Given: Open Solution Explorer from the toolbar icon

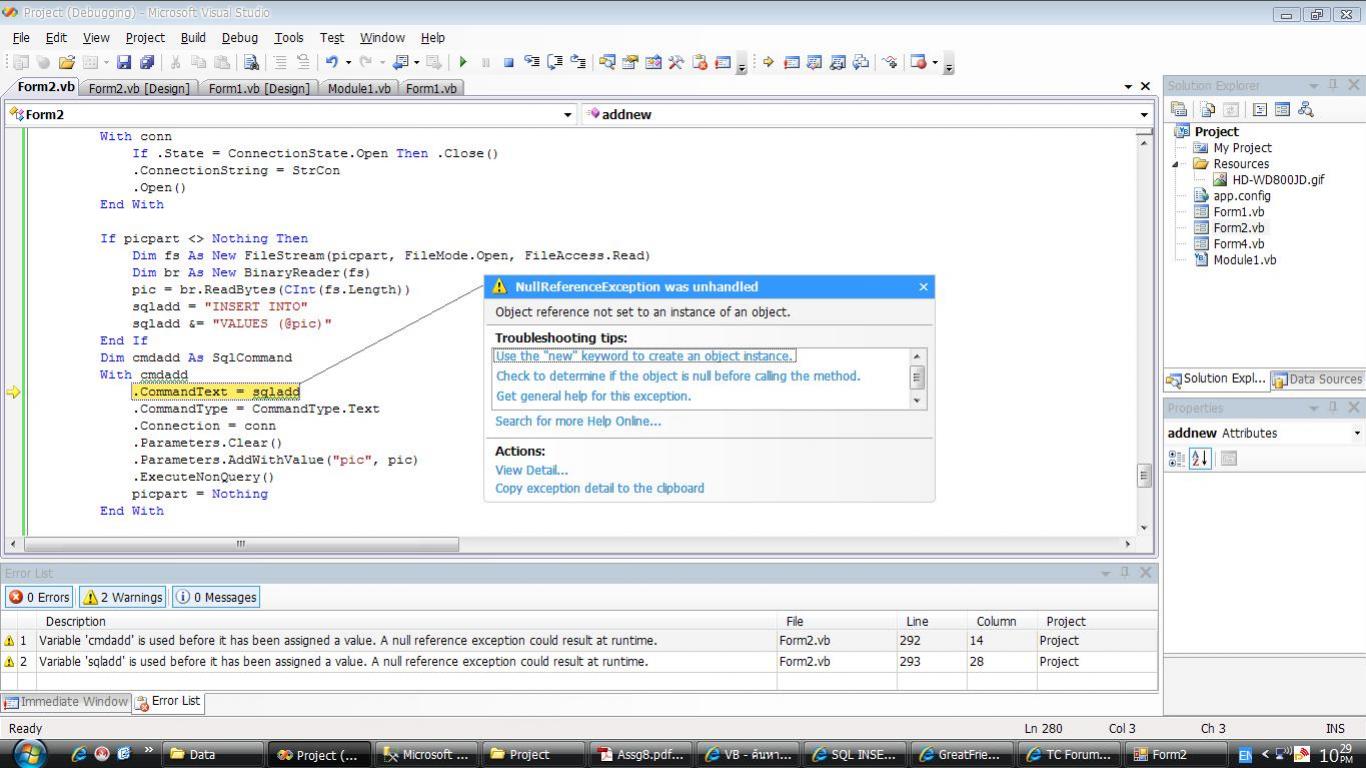Looking at the screenshot, I should tap(607, 62).
